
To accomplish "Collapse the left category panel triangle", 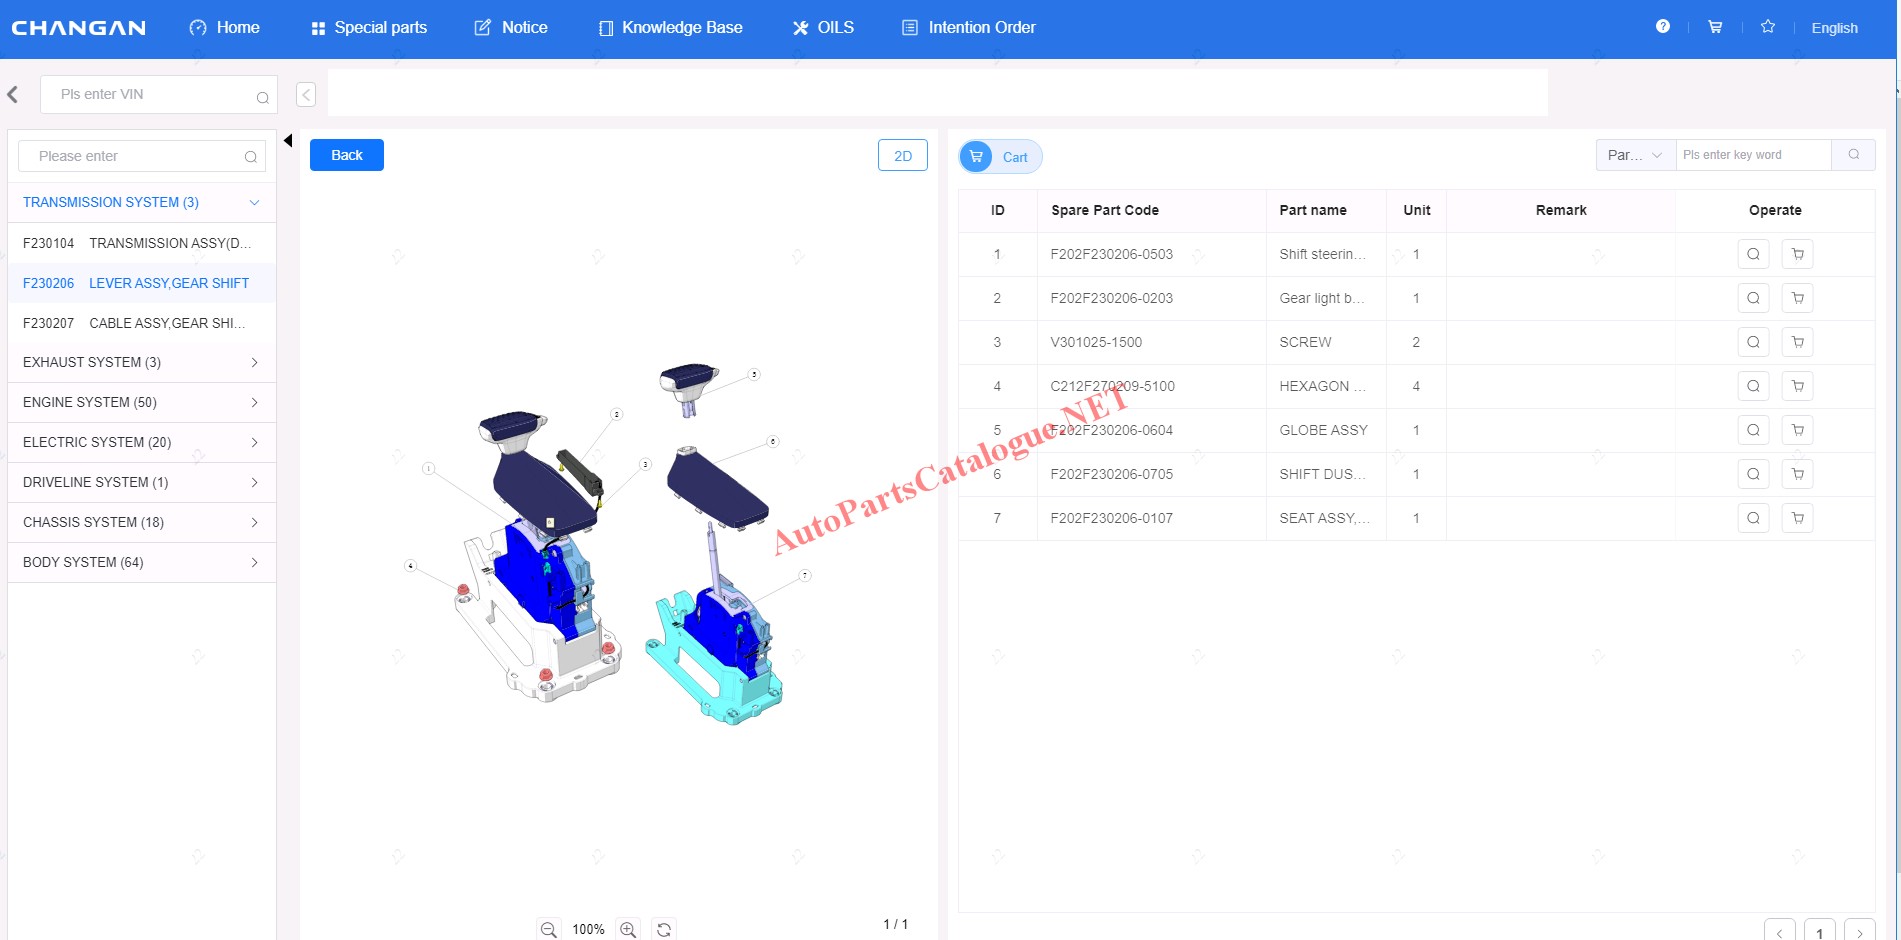I will pos(288,141).
